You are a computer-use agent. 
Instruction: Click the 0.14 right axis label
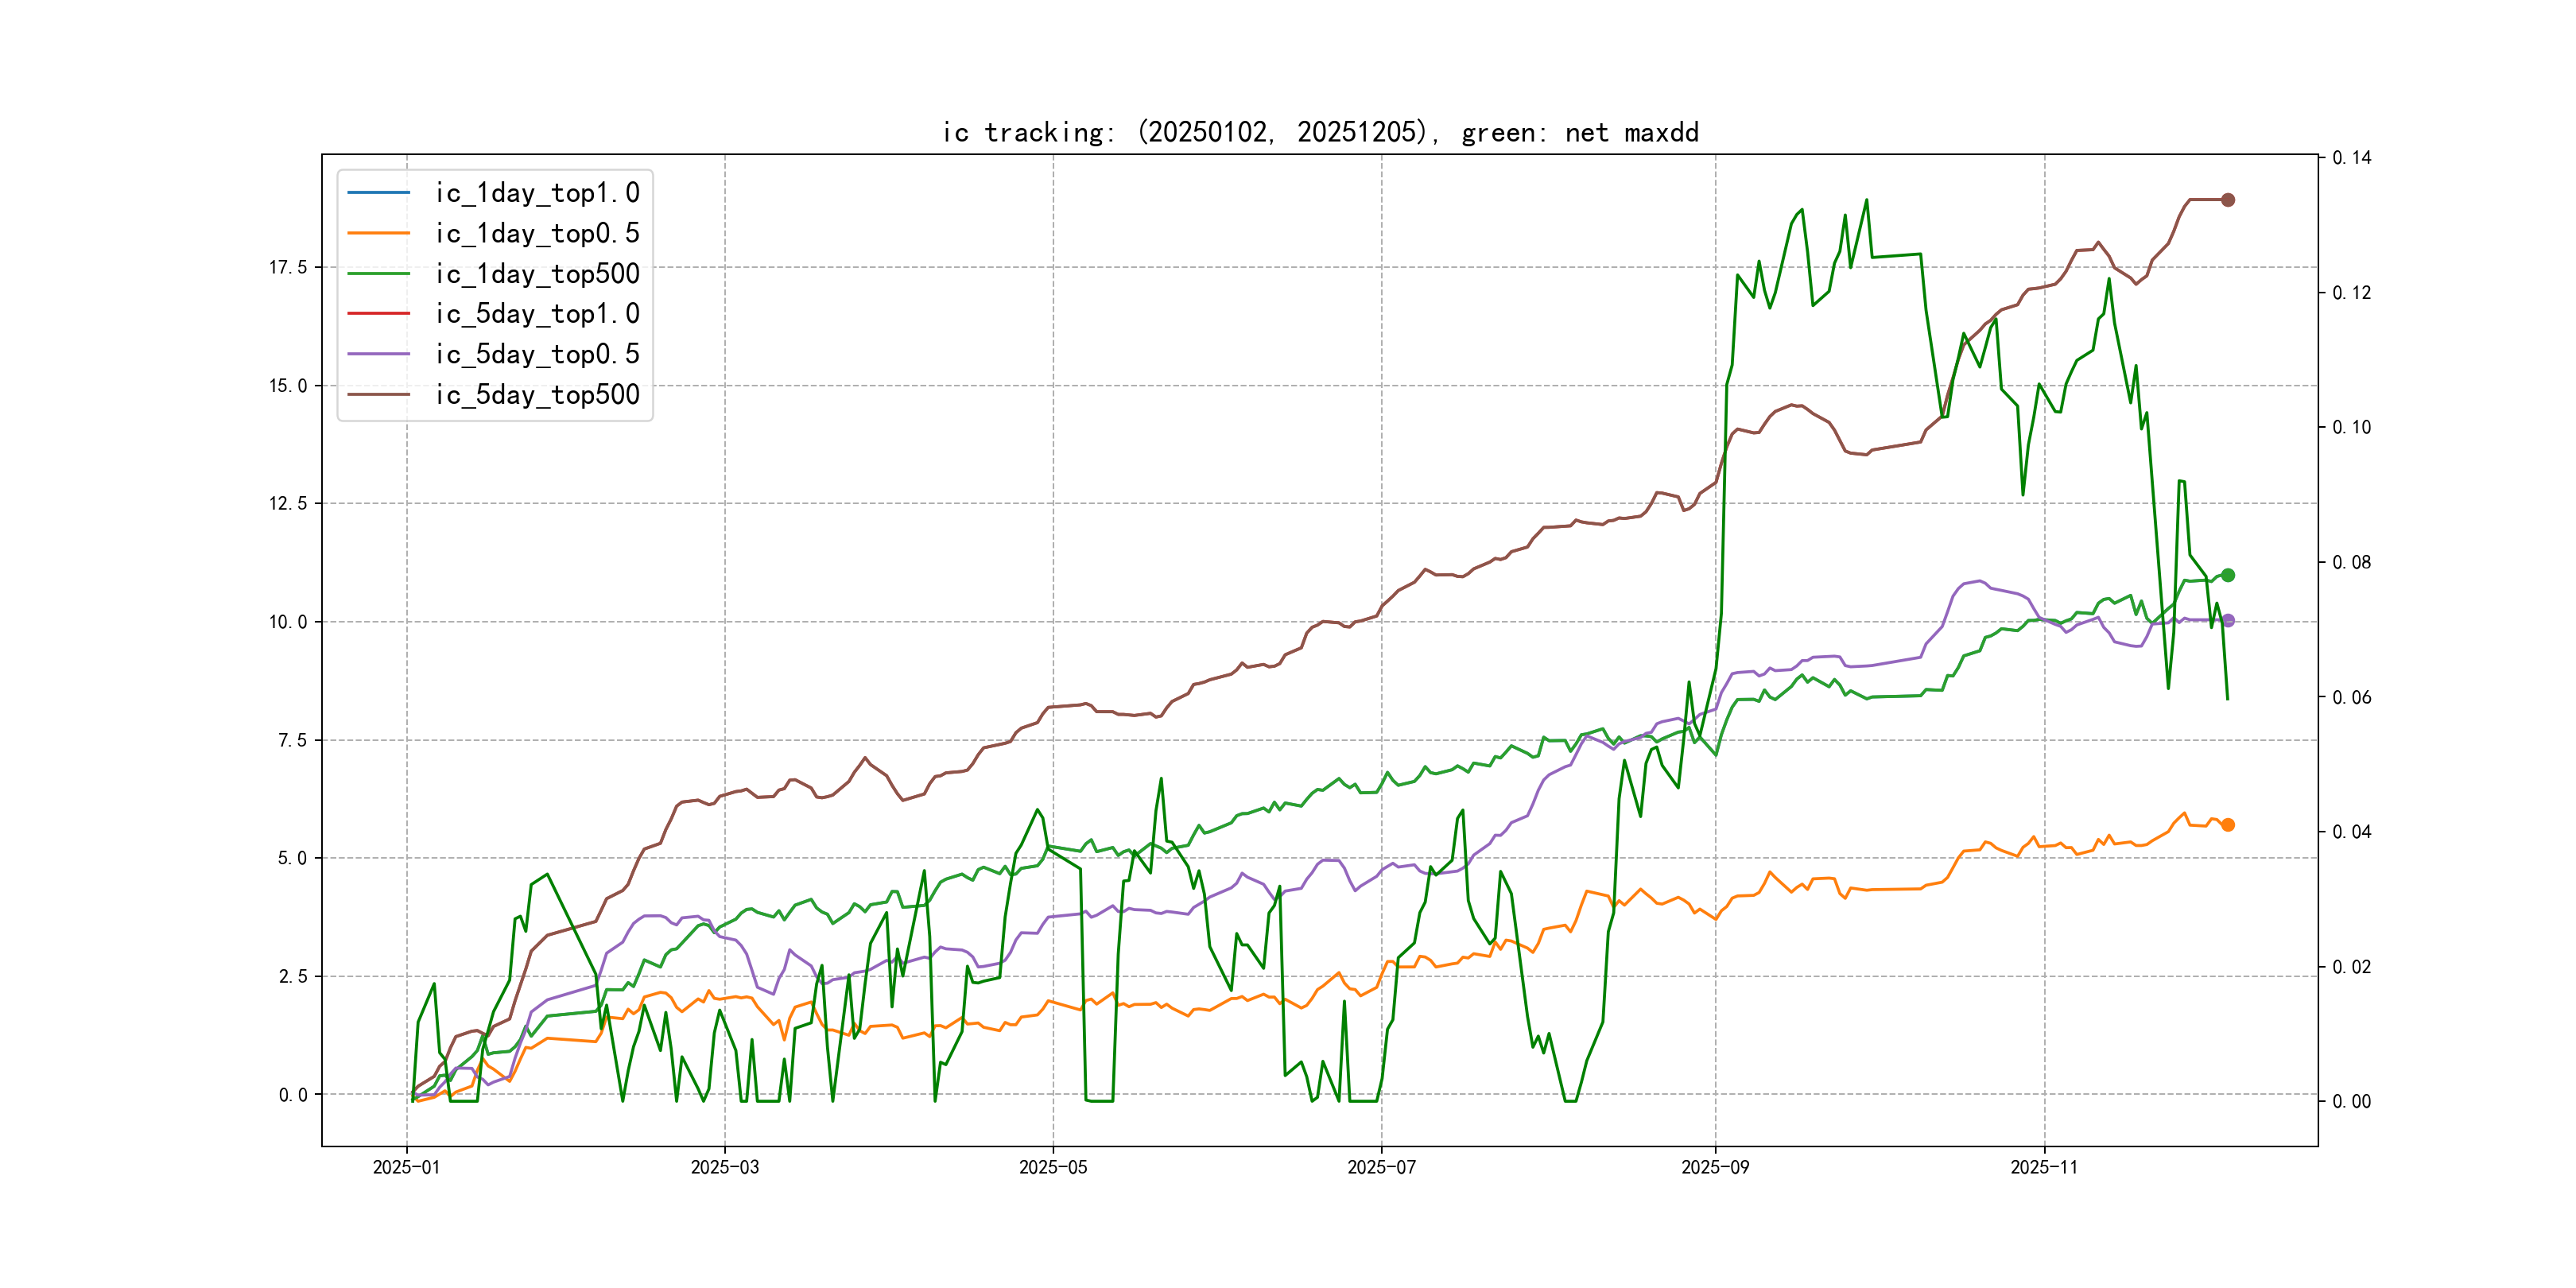pyautogui.click(x=2351, y=158)
